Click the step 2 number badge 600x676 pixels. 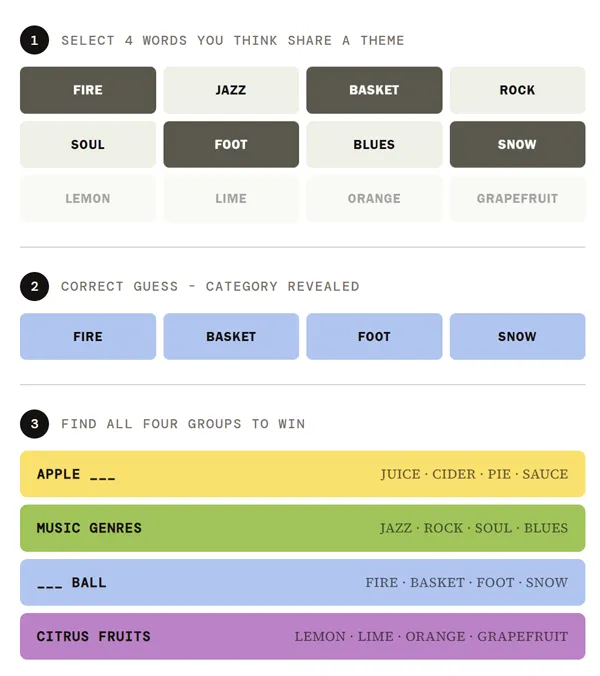click(34, 286)
